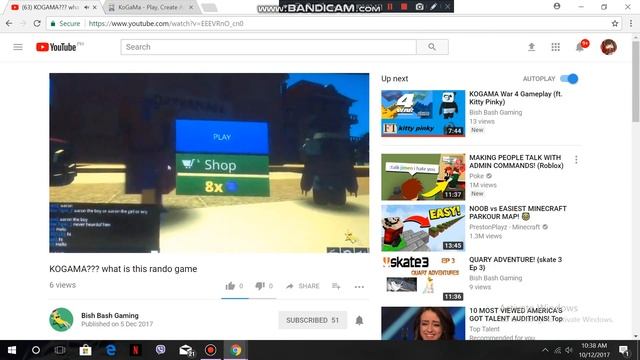Open the Action Center notifications icon

624,350
